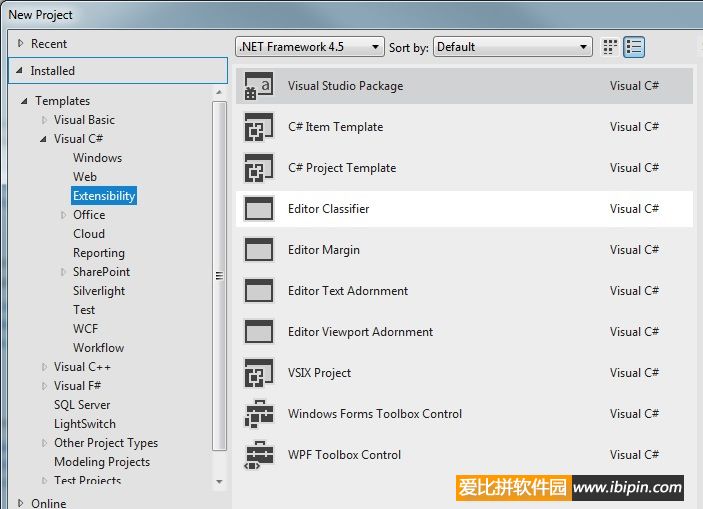Click the template tree scrollbar thumb
Screen dimensions: 703x509
pyautogui.click(x=219, y=275)
